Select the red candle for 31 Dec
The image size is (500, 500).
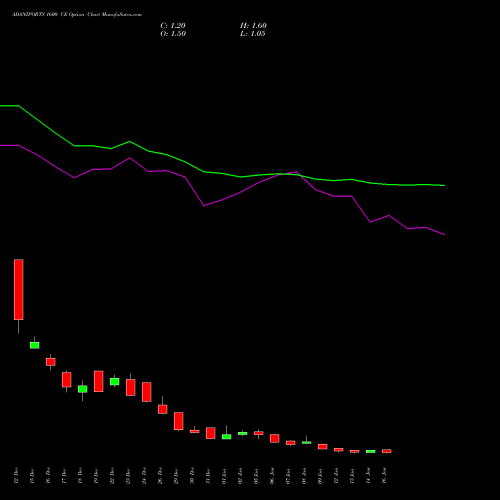click(211, 433)
